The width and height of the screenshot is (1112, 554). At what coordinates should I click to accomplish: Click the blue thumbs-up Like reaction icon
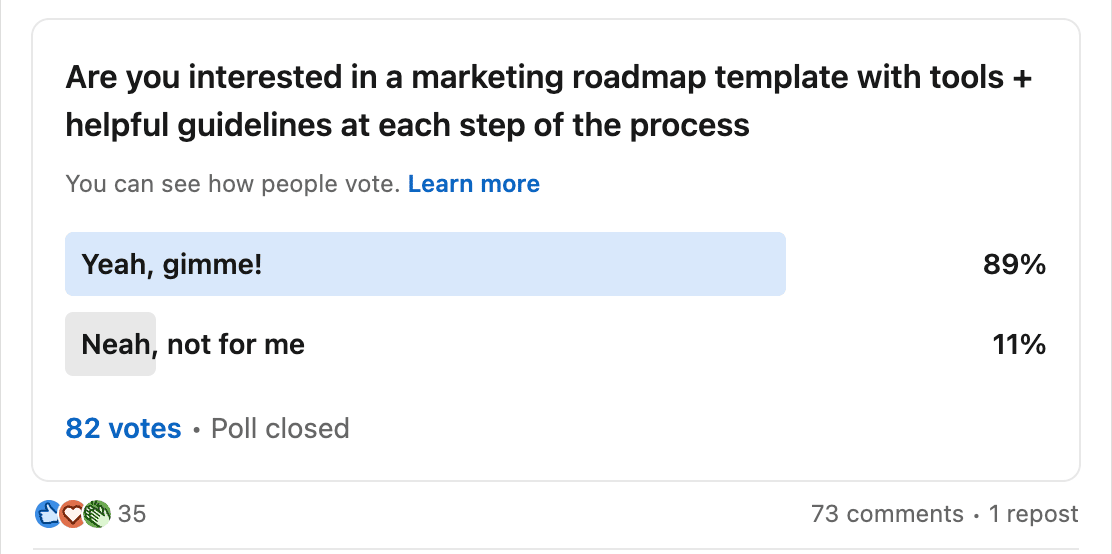point(48,514)
